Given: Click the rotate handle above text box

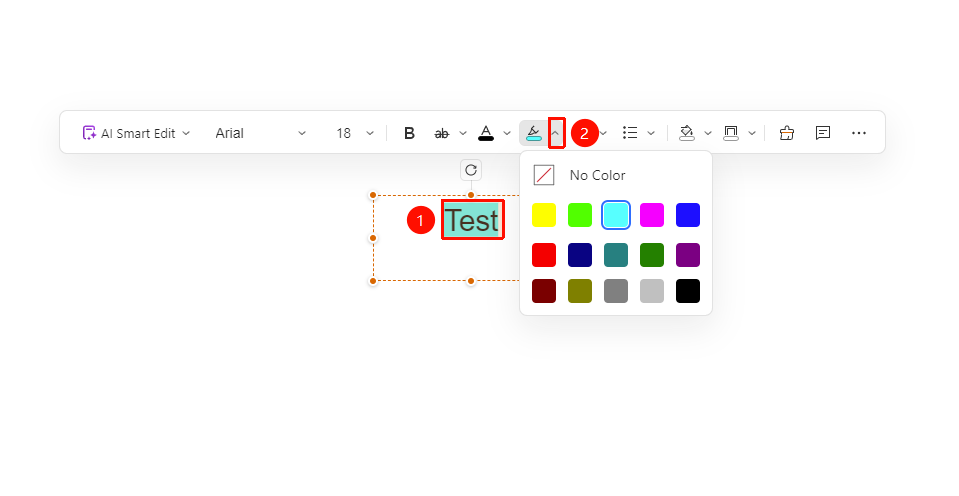Looking at the screenshot, I should [471, 170].
